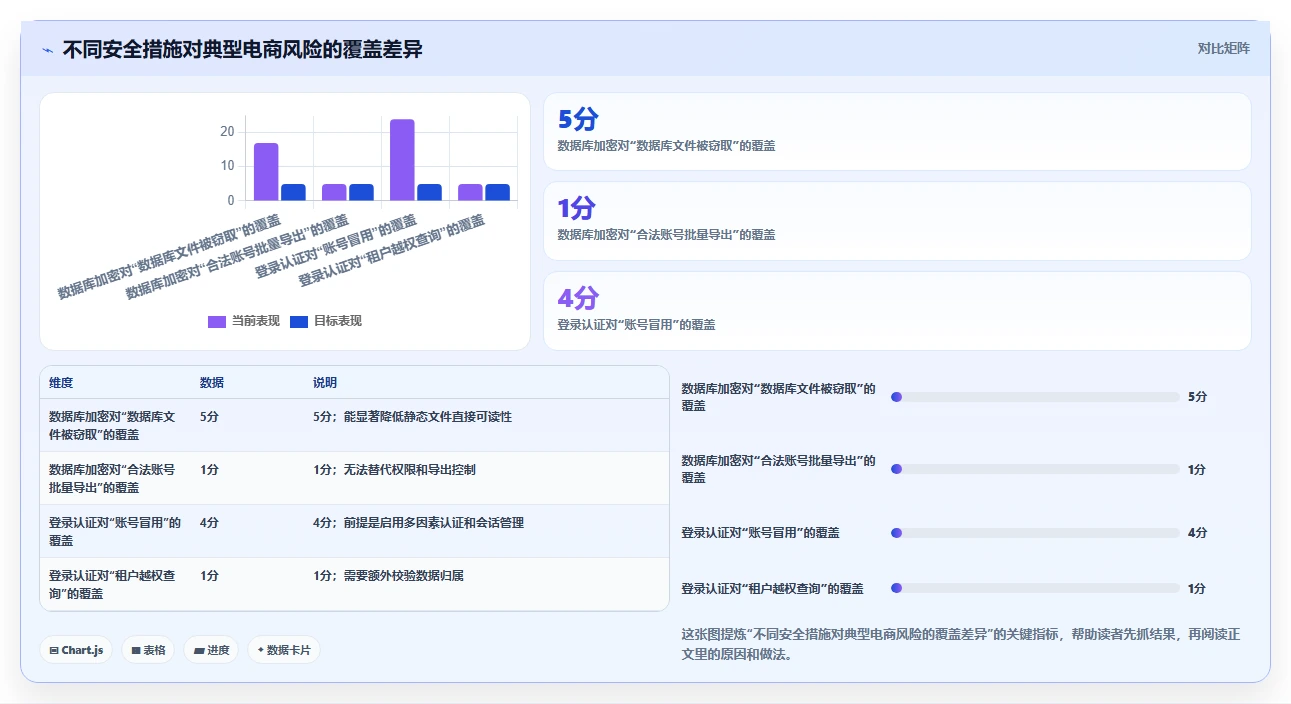Click purple bar for 数据库文件被窃取 category
1291x704 pixels.
coord(266,172)
